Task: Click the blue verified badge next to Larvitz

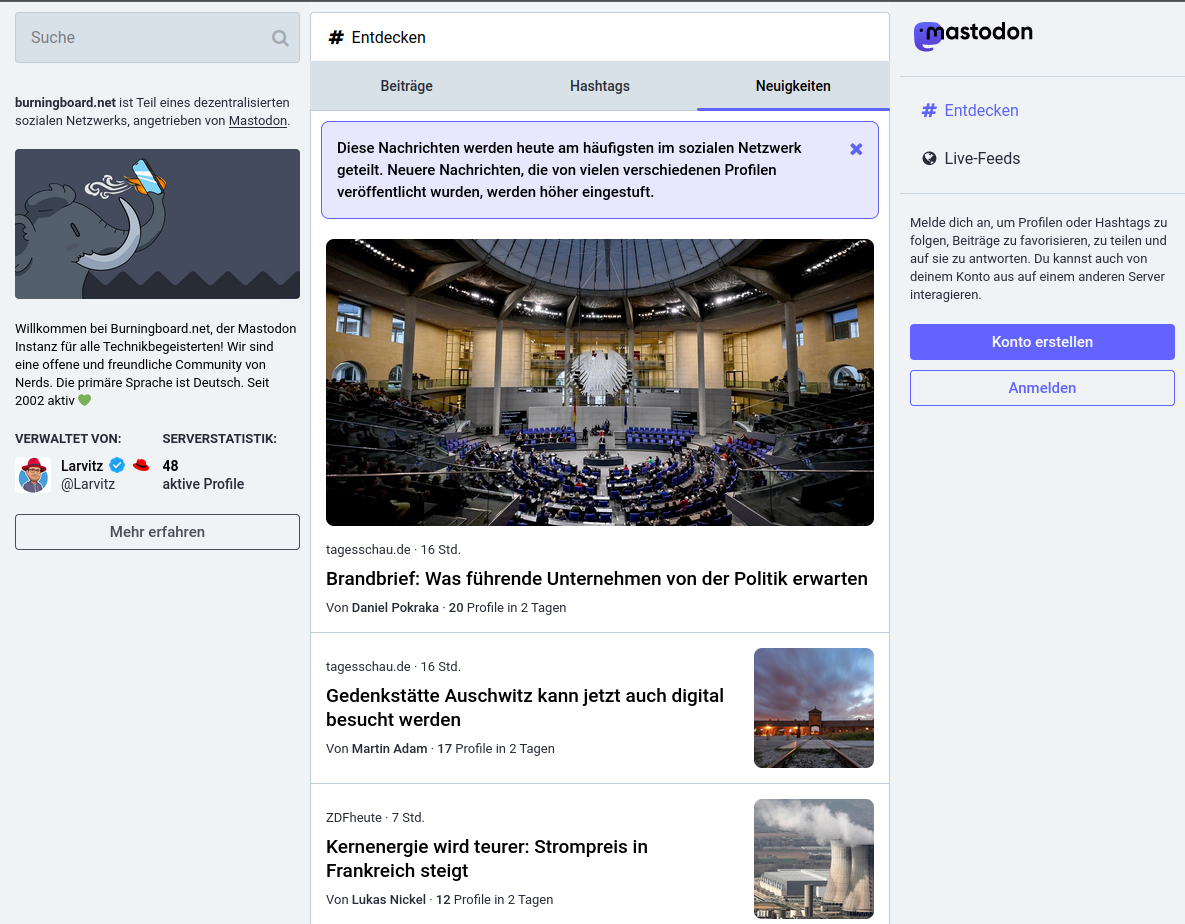Action: pyautogui.click(x=117, y=466)
